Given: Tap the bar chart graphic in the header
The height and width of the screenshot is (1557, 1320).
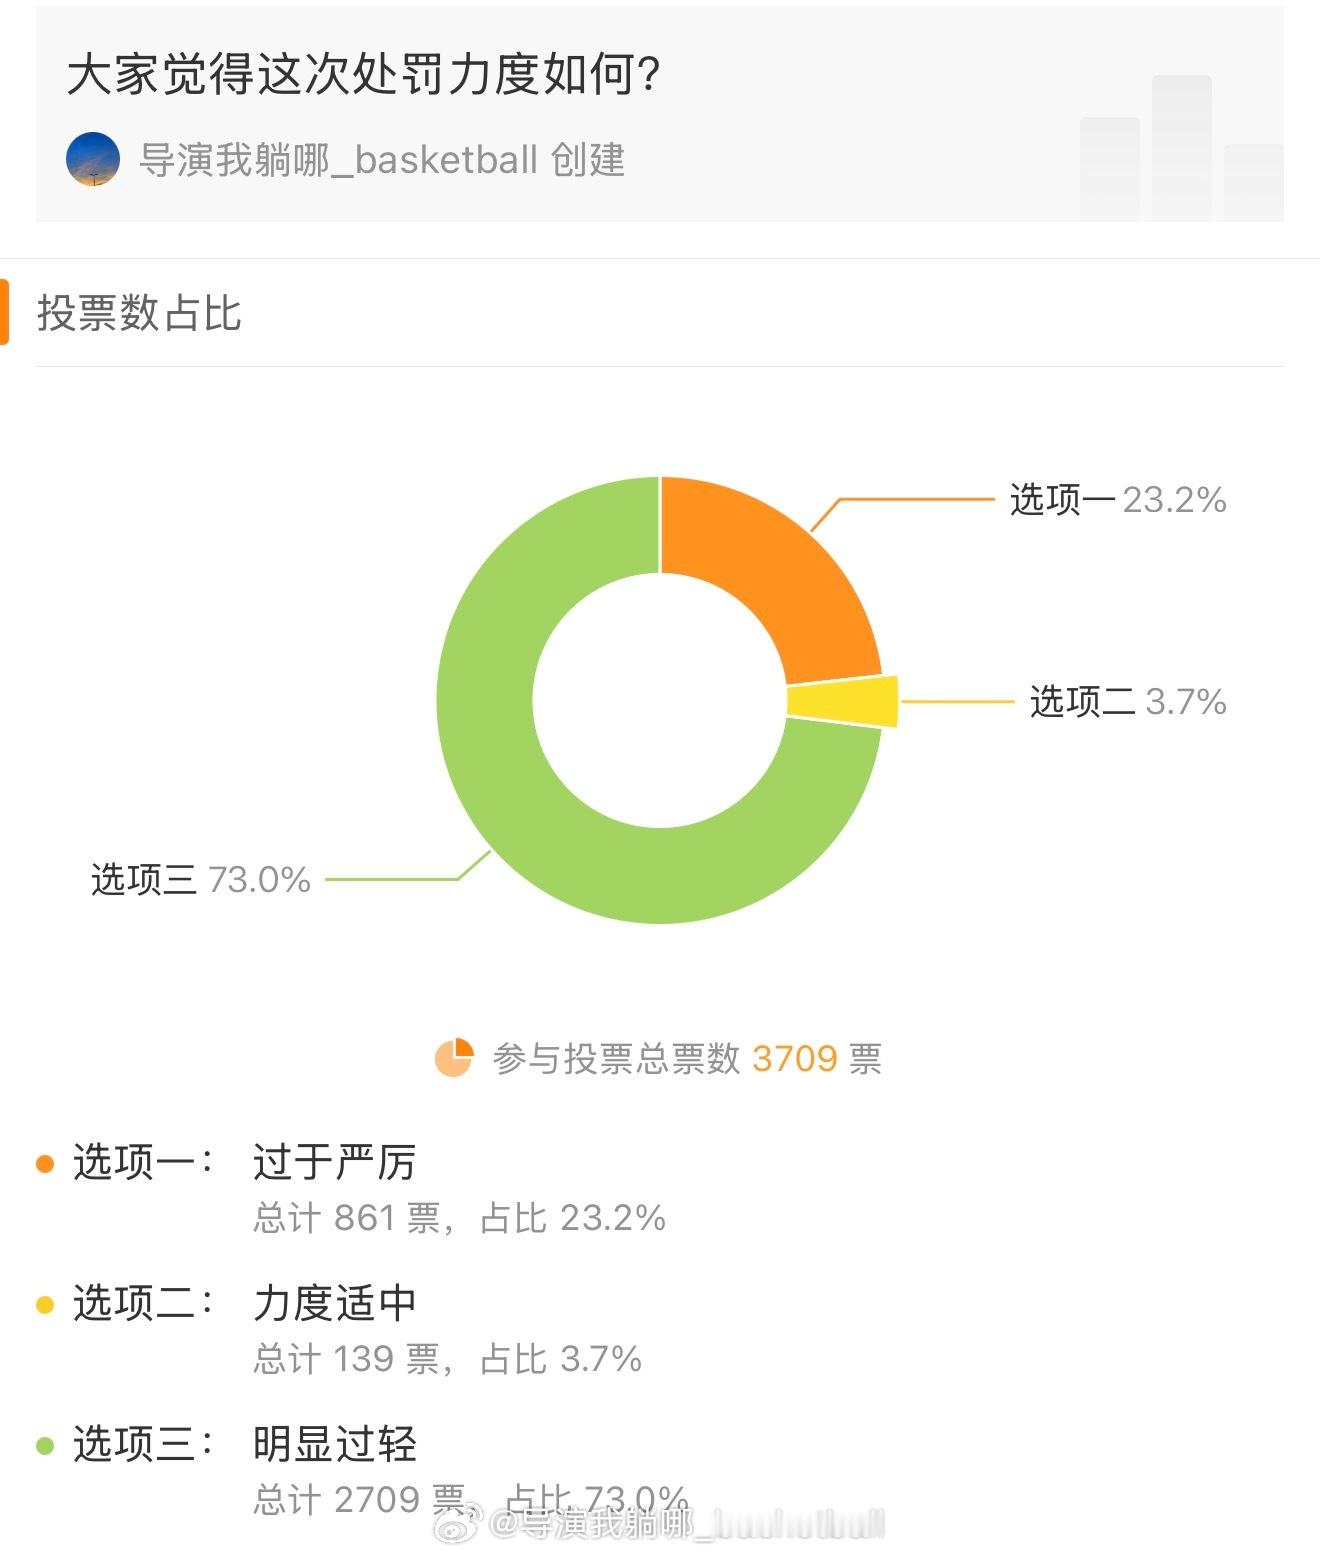Looking at the screenshot, I should point(1181,148).
